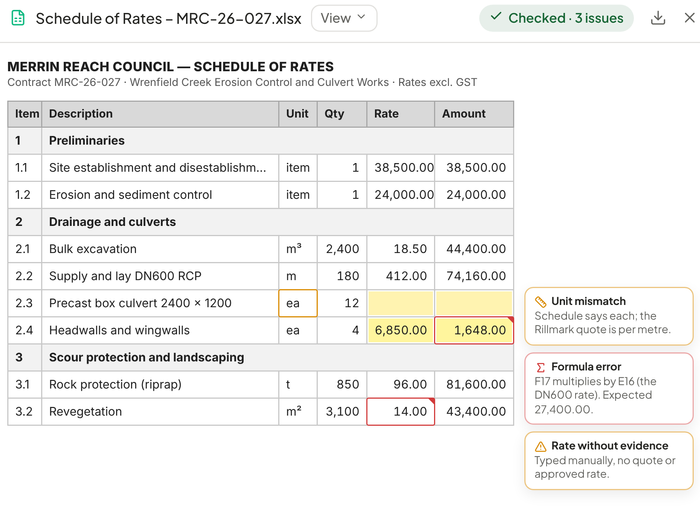Viewport: 700px width, 510px height.
Task: Click the Merrin Reach Council schedule title
Action: pyautogui.click(x=171, y=67)
